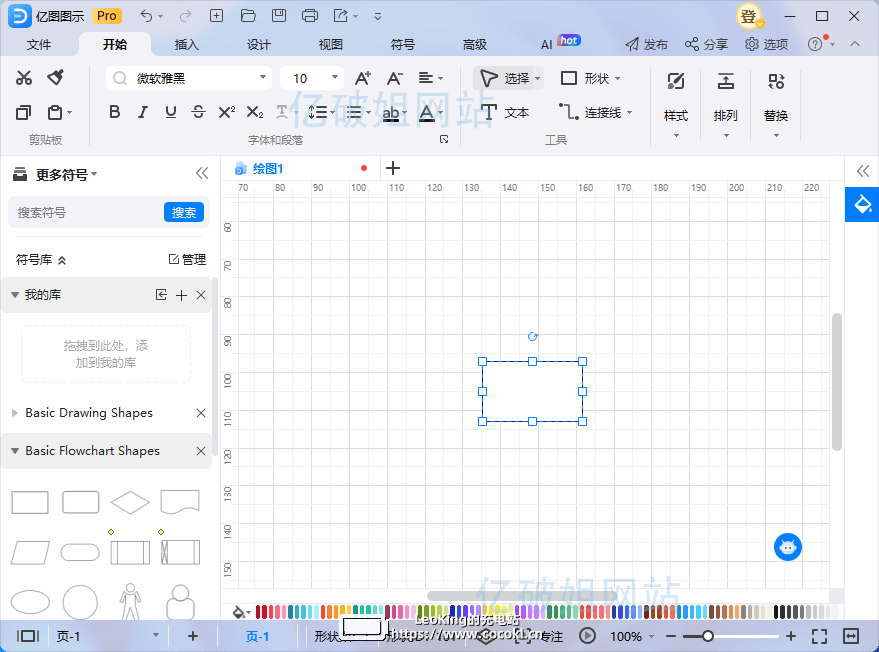Open the Style (样式) menu

click(676, 103)
